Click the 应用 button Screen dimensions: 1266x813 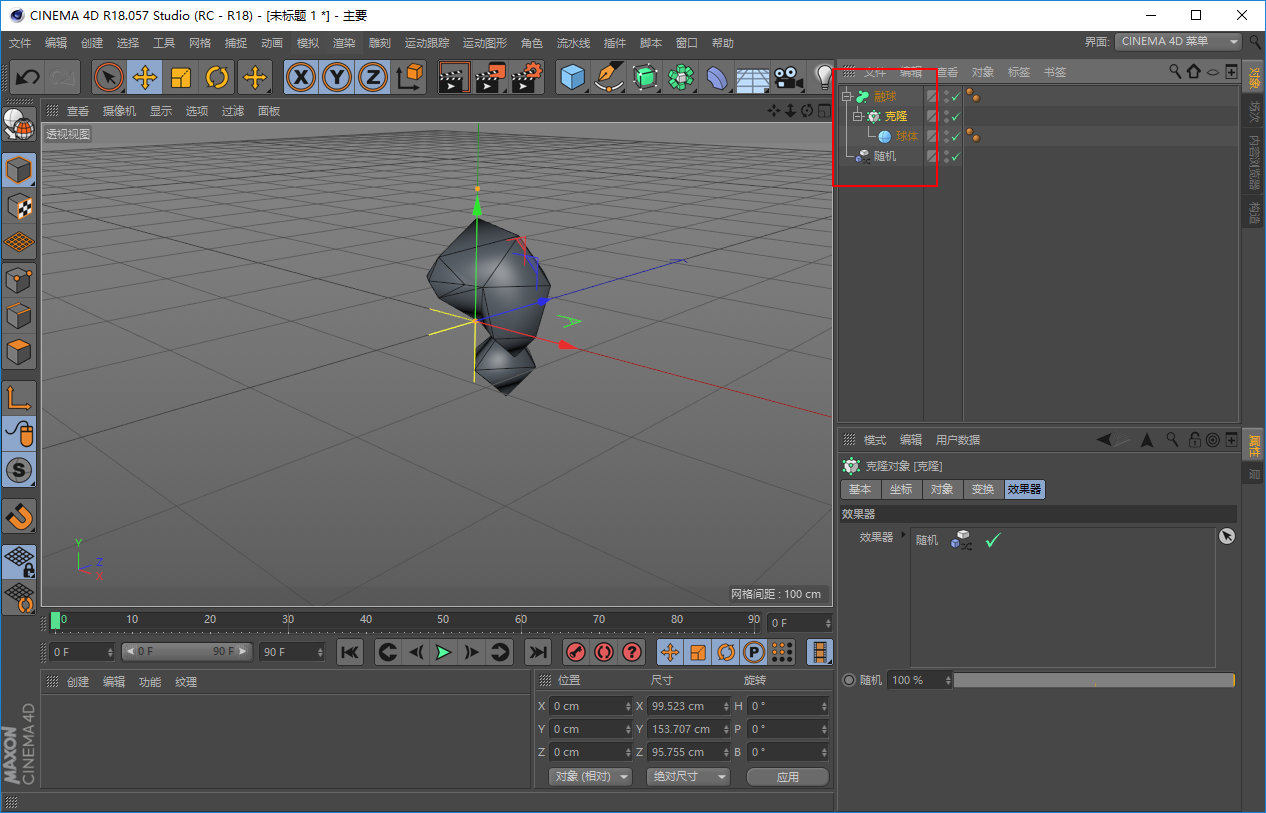click(788, 776)
